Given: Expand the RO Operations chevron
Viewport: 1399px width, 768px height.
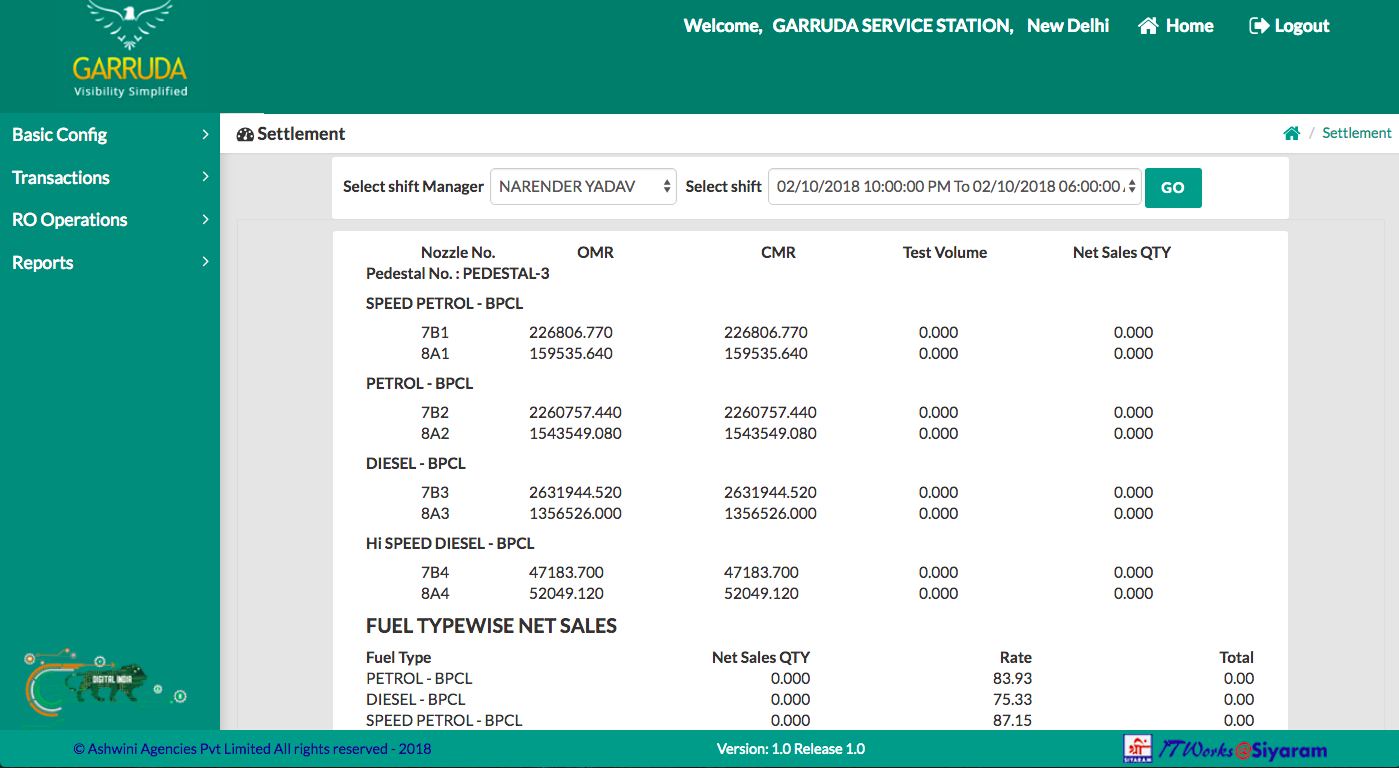Looking at the screenshot, I should [205, 219].
